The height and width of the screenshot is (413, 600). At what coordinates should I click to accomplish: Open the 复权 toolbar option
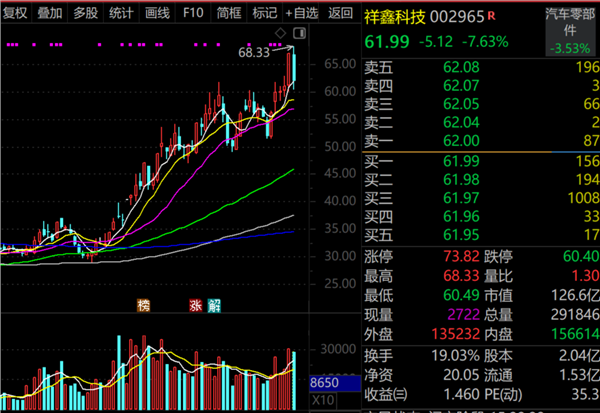tap(15, 13)
